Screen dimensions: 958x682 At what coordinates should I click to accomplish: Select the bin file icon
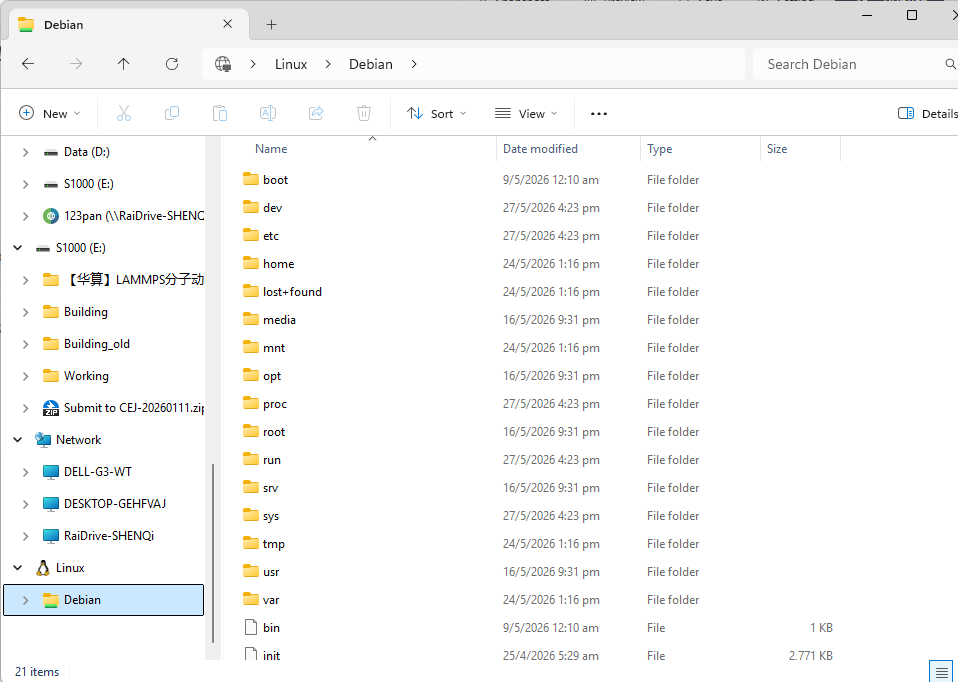pos(250,627)
